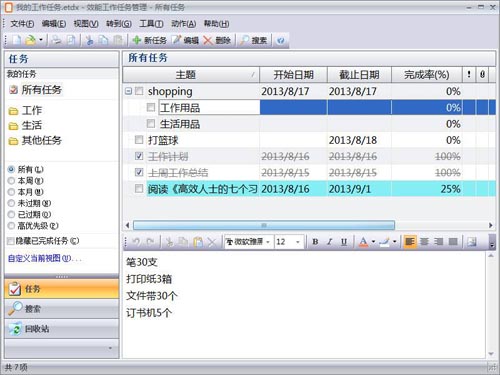Viewport: 500px width, 375px height.
Task: Click the magnifier Search toolbar icon
Action: click(x=244, y=40)
